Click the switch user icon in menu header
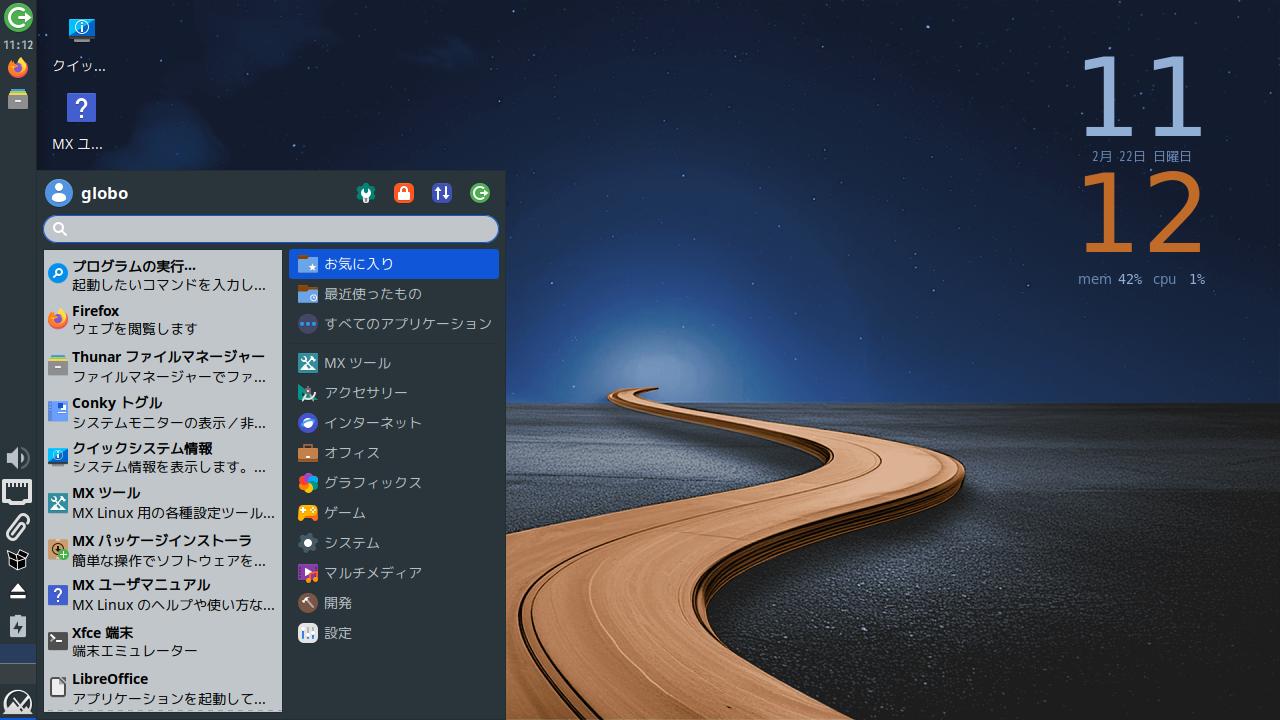Viewport: 1280px width, 720px height. [442, 193]
